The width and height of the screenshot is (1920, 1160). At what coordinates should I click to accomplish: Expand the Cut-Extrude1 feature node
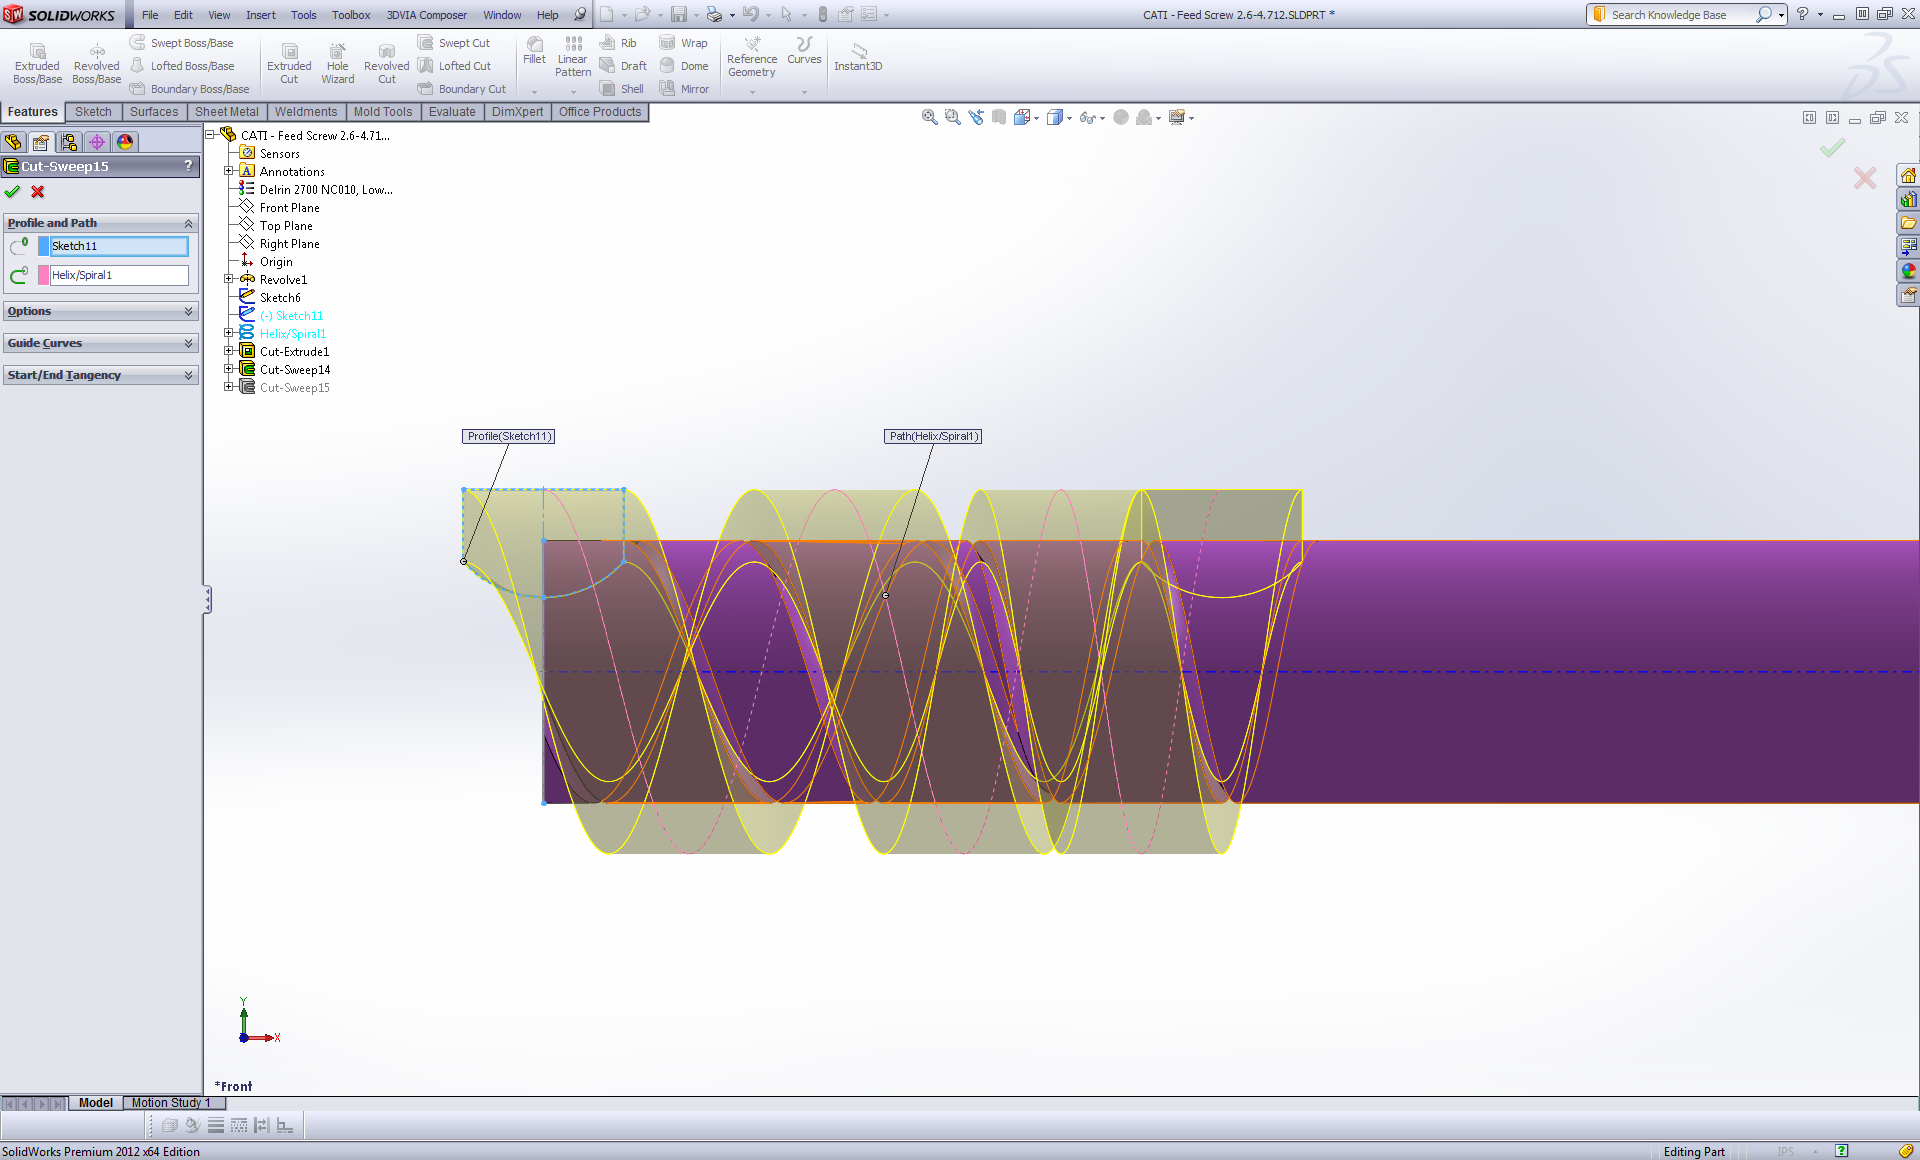[229, 351]
